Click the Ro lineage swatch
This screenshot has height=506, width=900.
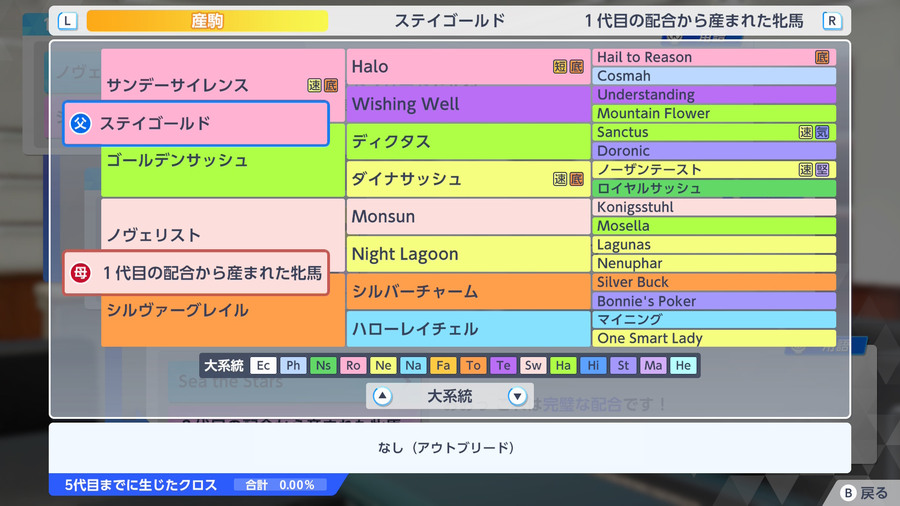pyautogui.click(x=353, y=365)
